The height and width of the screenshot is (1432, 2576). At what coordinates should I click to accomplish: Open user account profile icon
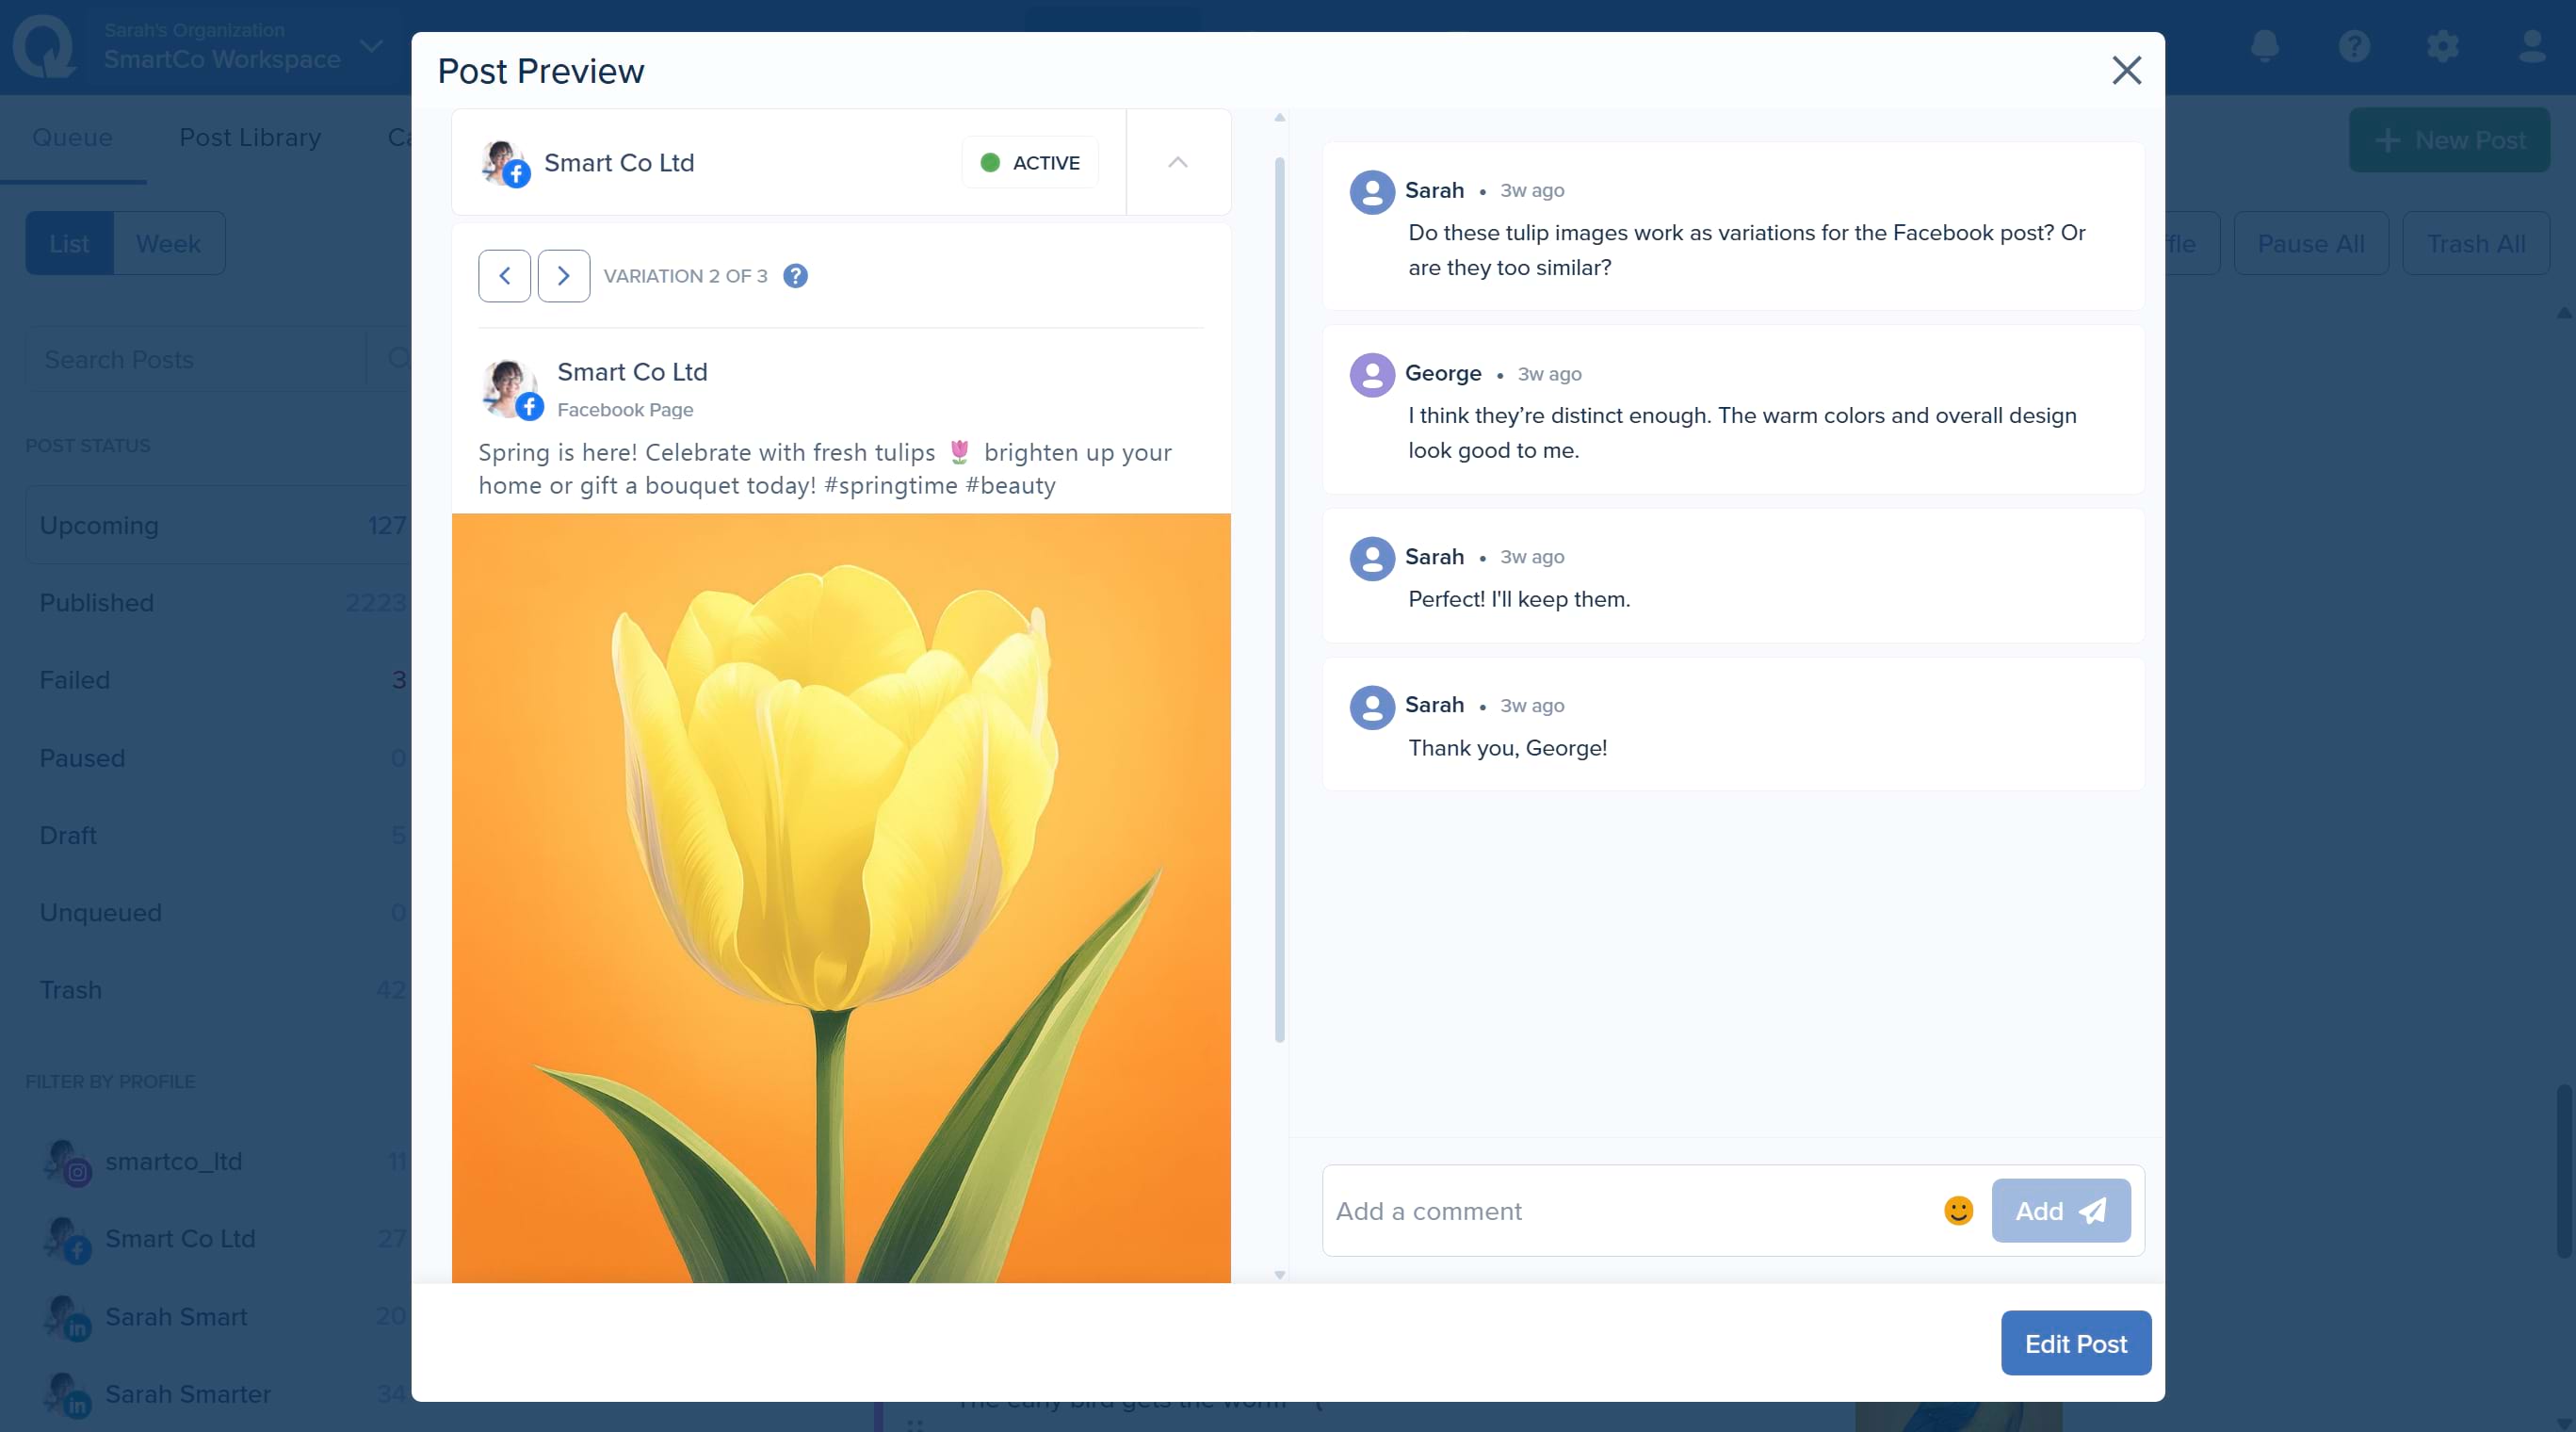(x=2531, y=46)
